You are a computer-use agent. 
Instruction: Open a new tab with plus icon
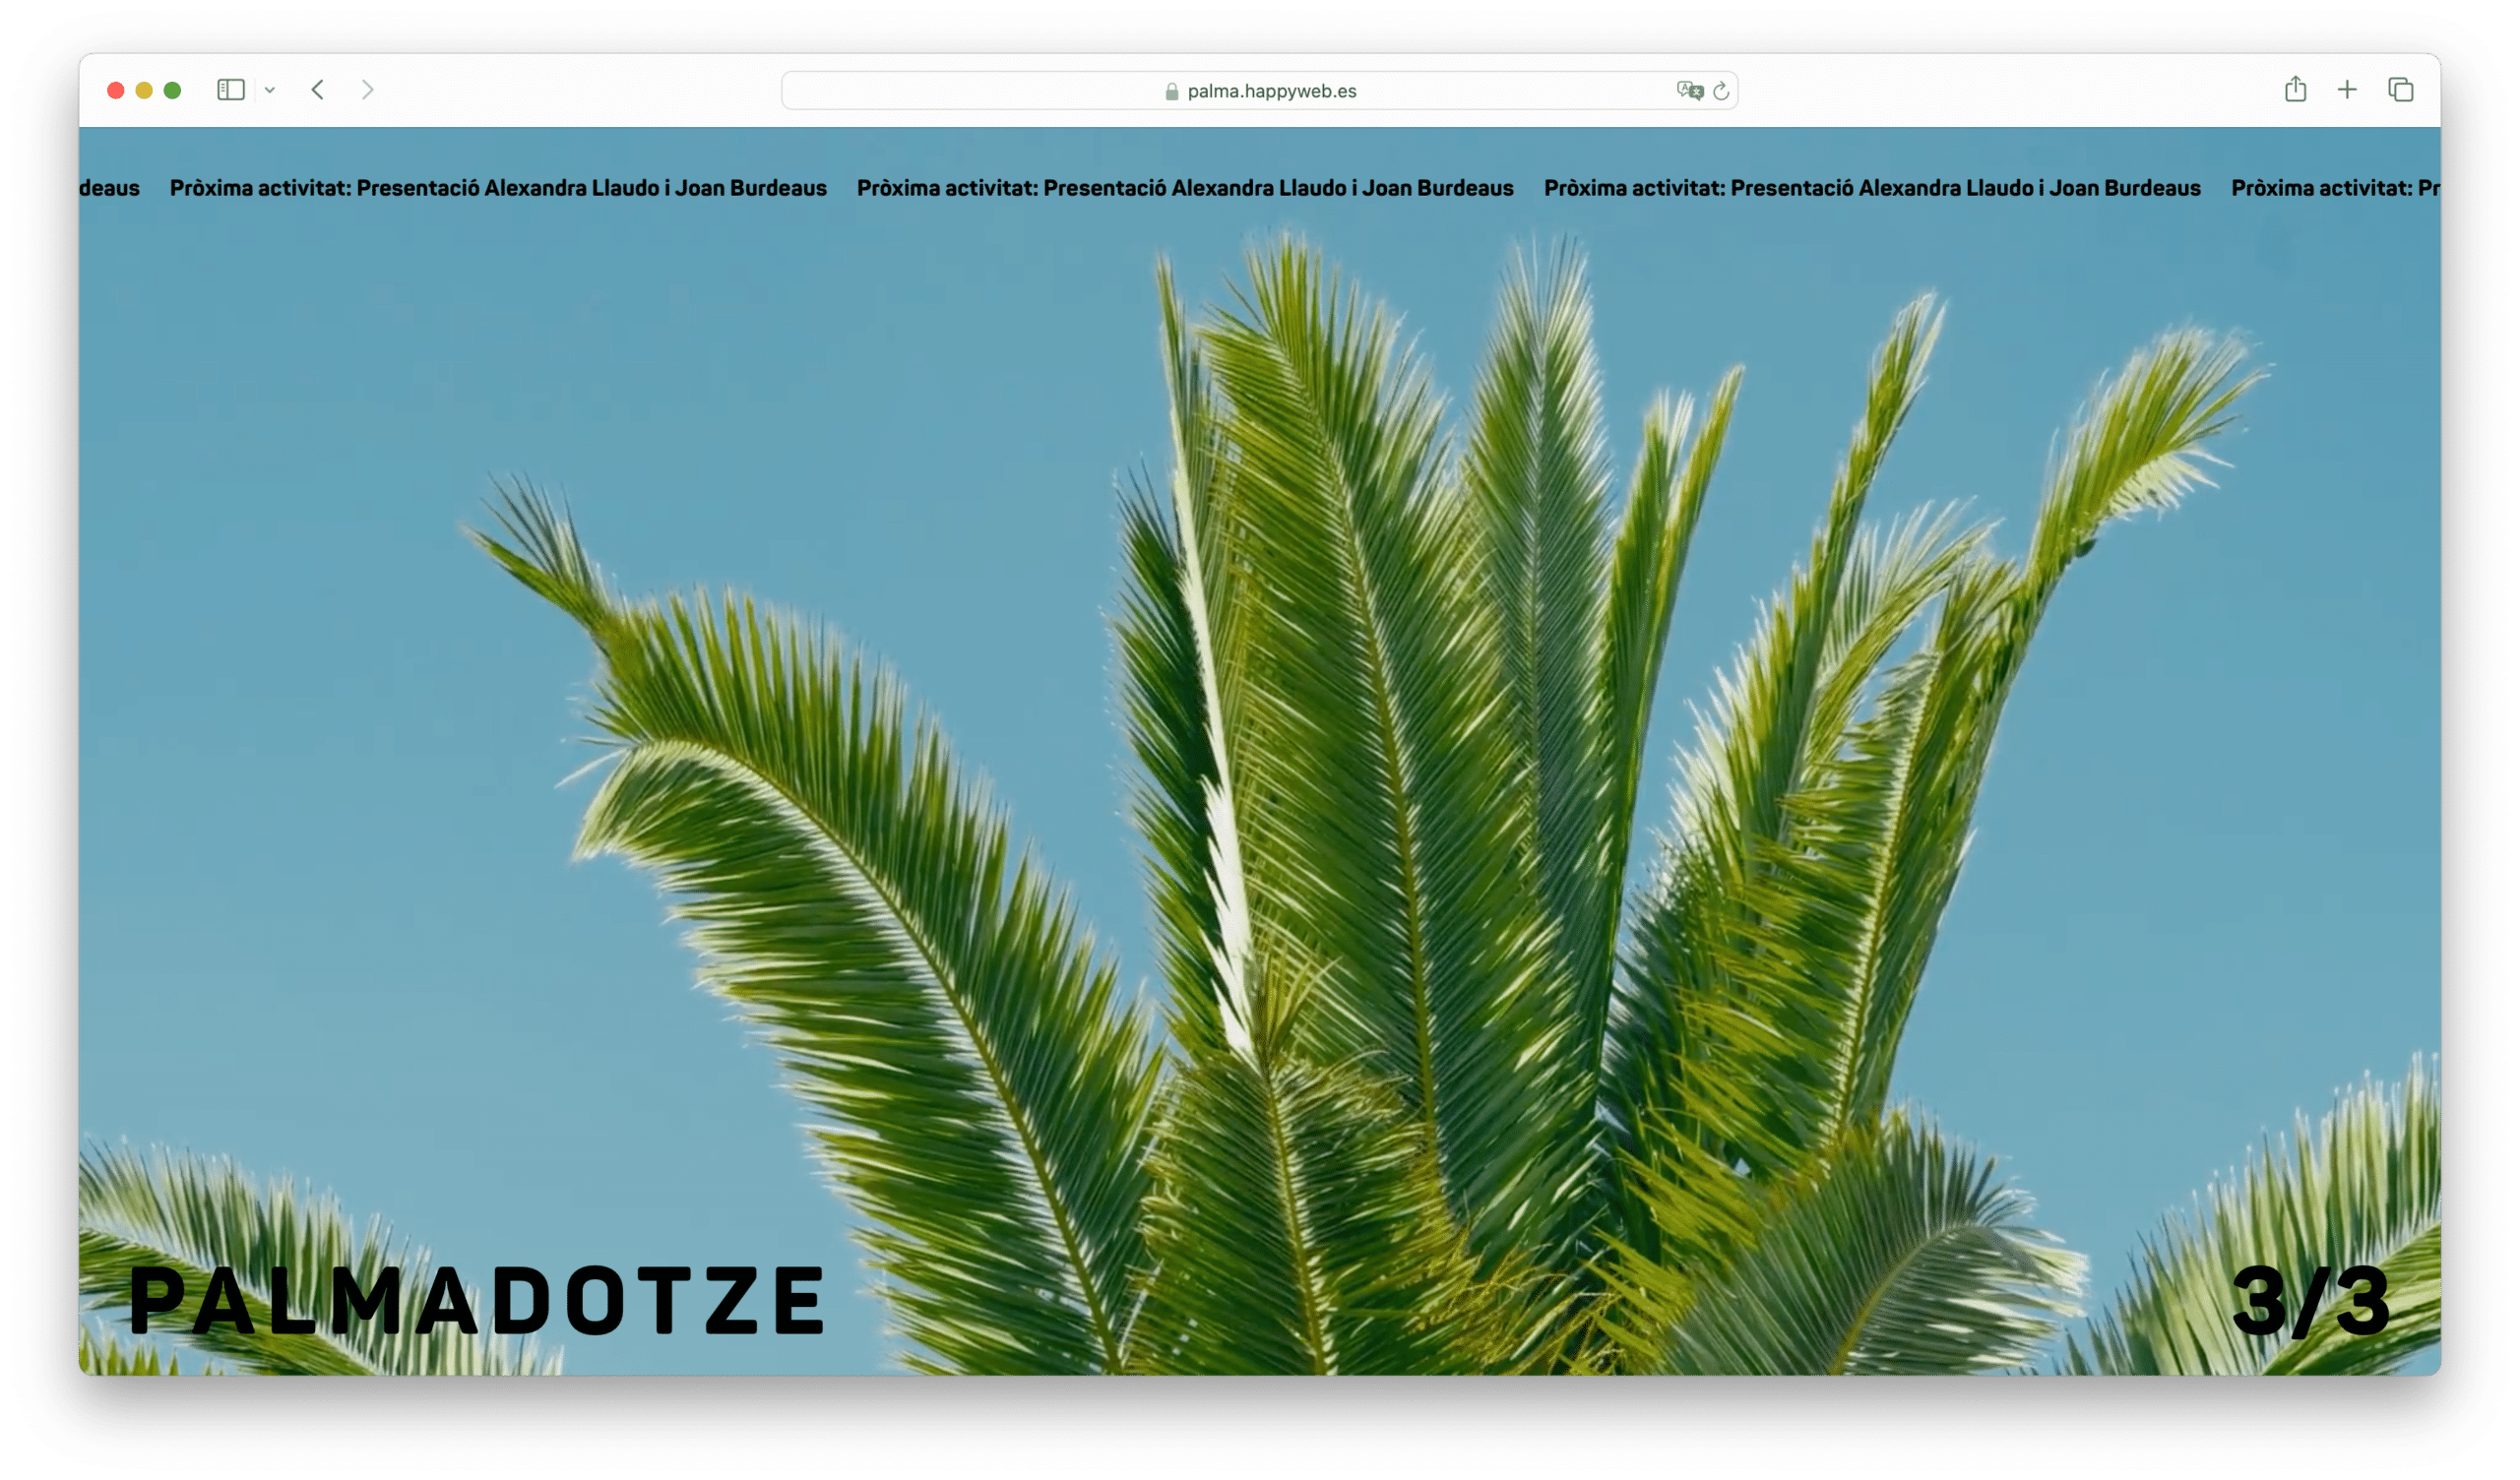(2347, 90)
